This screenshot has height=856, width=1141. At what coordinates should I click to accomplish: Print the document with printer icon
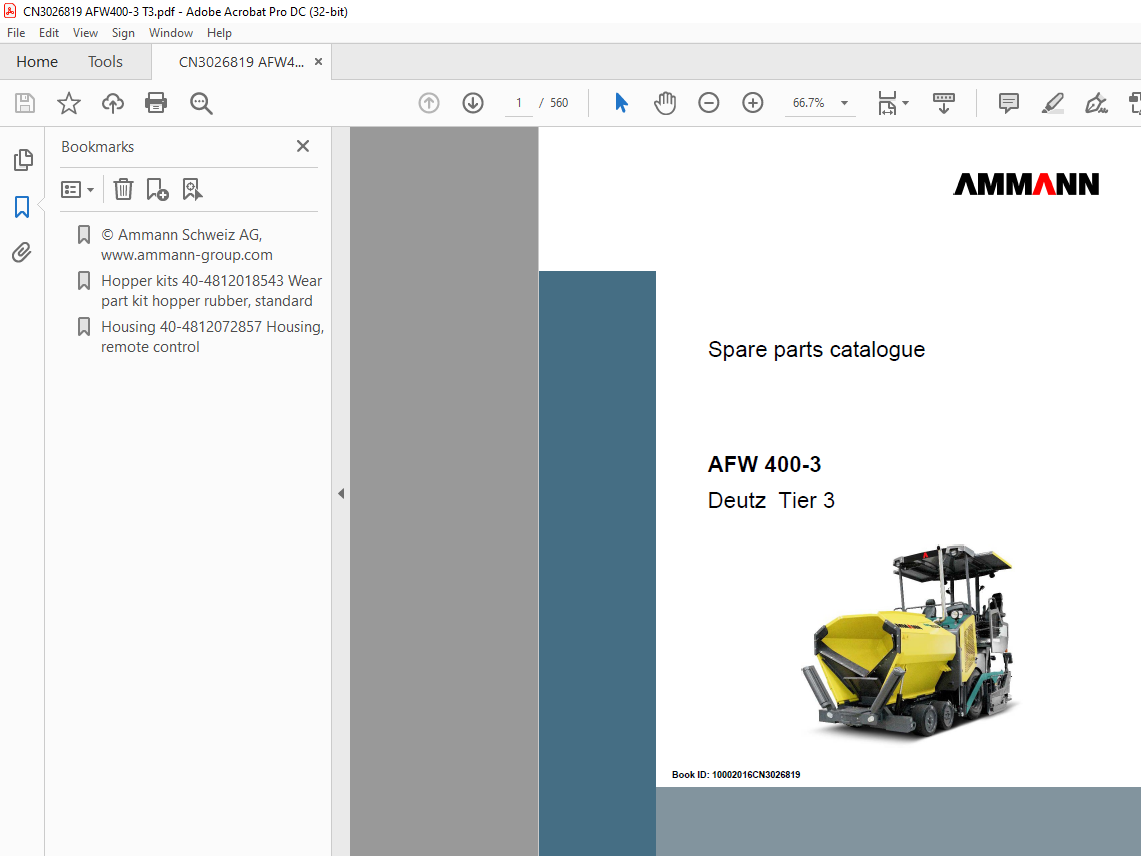click(x=156, y=103)
